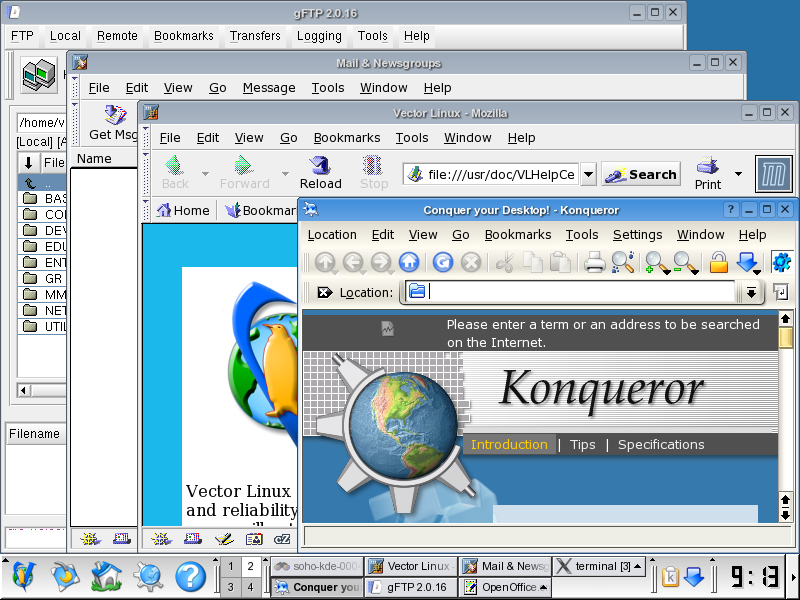Open the Logging menu in gFTP
Image resolution: width=800 pixels, height=600 pixels.
pos(319,36)
